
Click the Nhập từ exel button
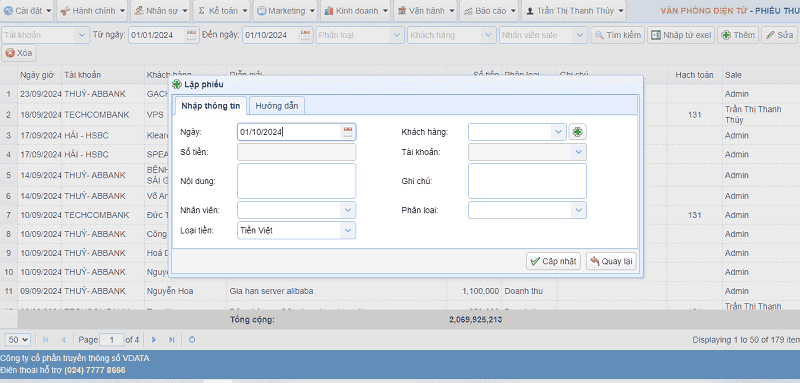click(681, 35)
